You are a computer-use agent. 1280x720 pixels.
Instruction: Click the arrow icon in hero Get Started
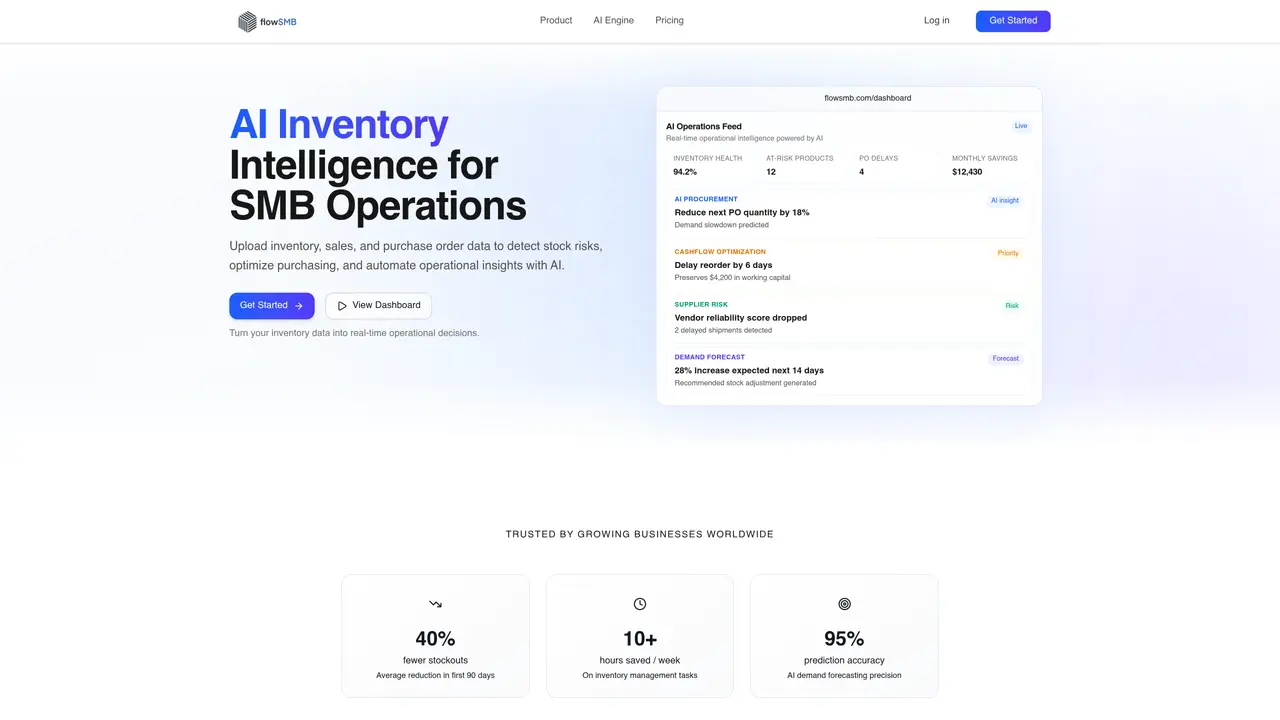pos(299,306)
